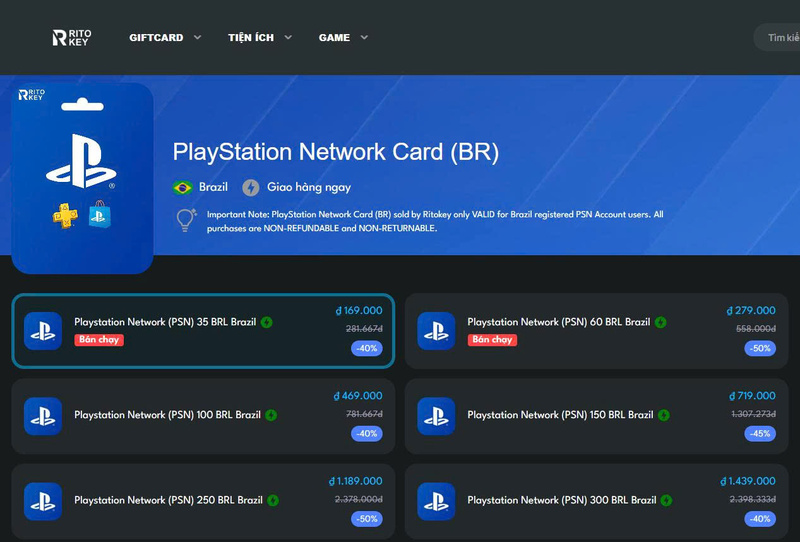Click the crossed-out price 781.667đ
This screenshot has width=800, height=542.
[x=364, y=414]
